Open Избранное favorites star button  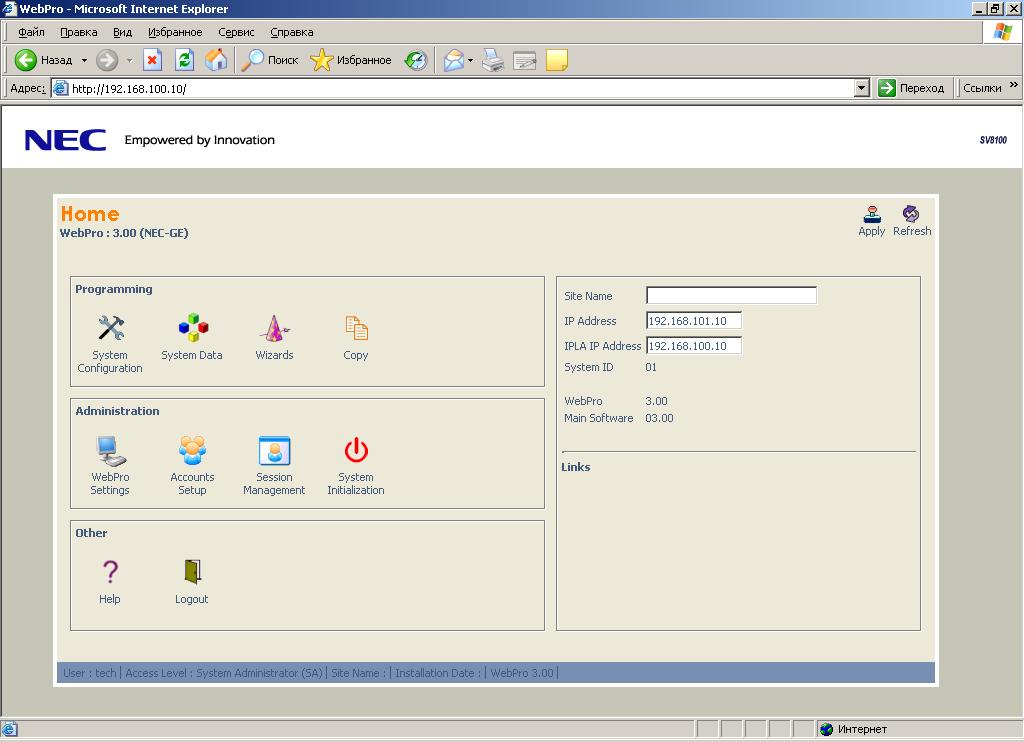point(351,60)
